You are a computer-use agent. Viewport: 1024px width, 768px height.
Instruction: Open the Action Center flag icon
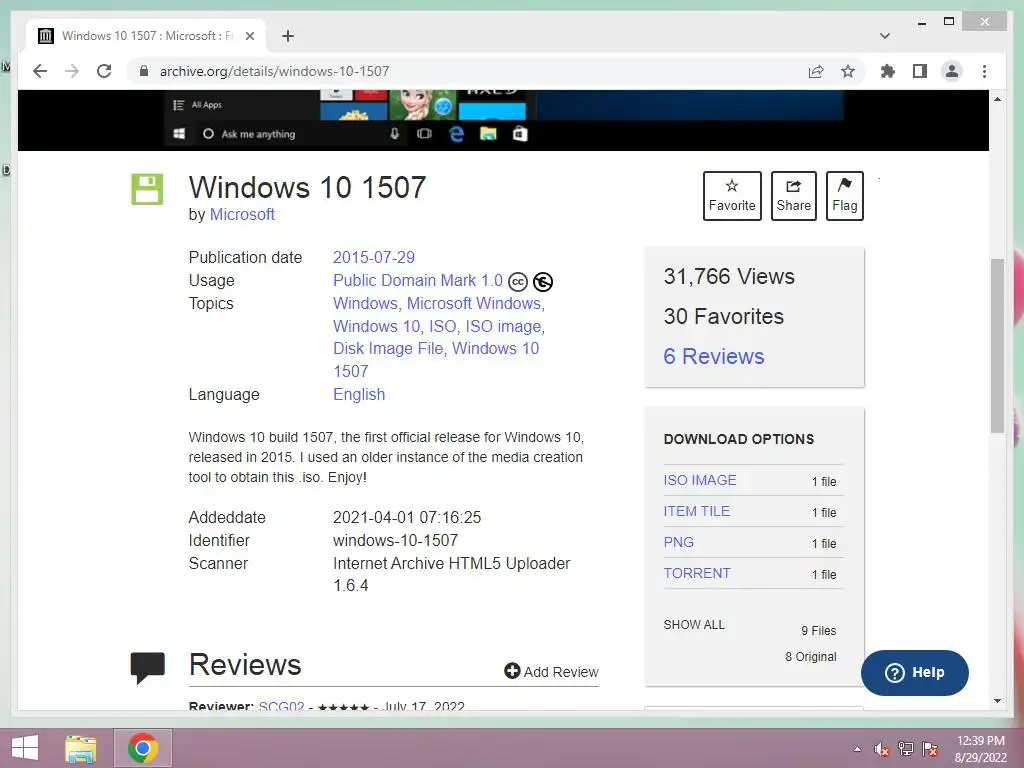pyautogui.click(x=930, y=749)
